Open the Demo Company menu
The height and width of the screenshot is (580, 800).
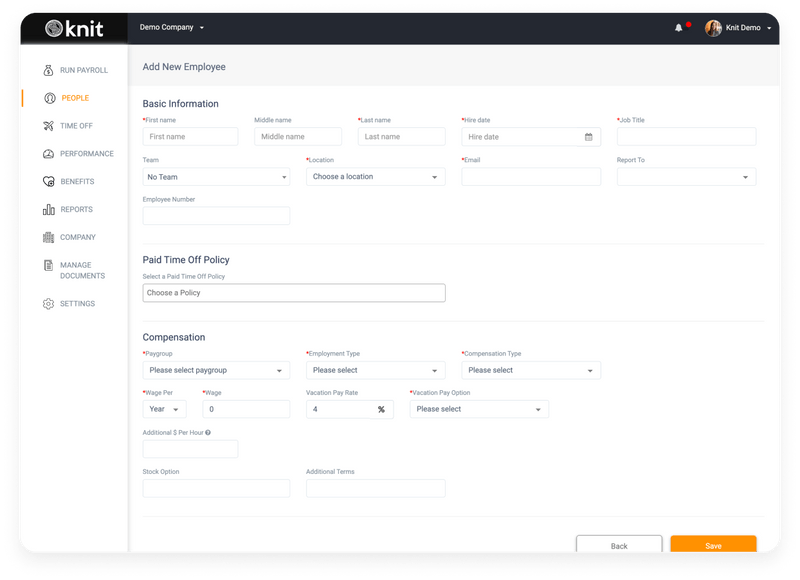[168, 27]
